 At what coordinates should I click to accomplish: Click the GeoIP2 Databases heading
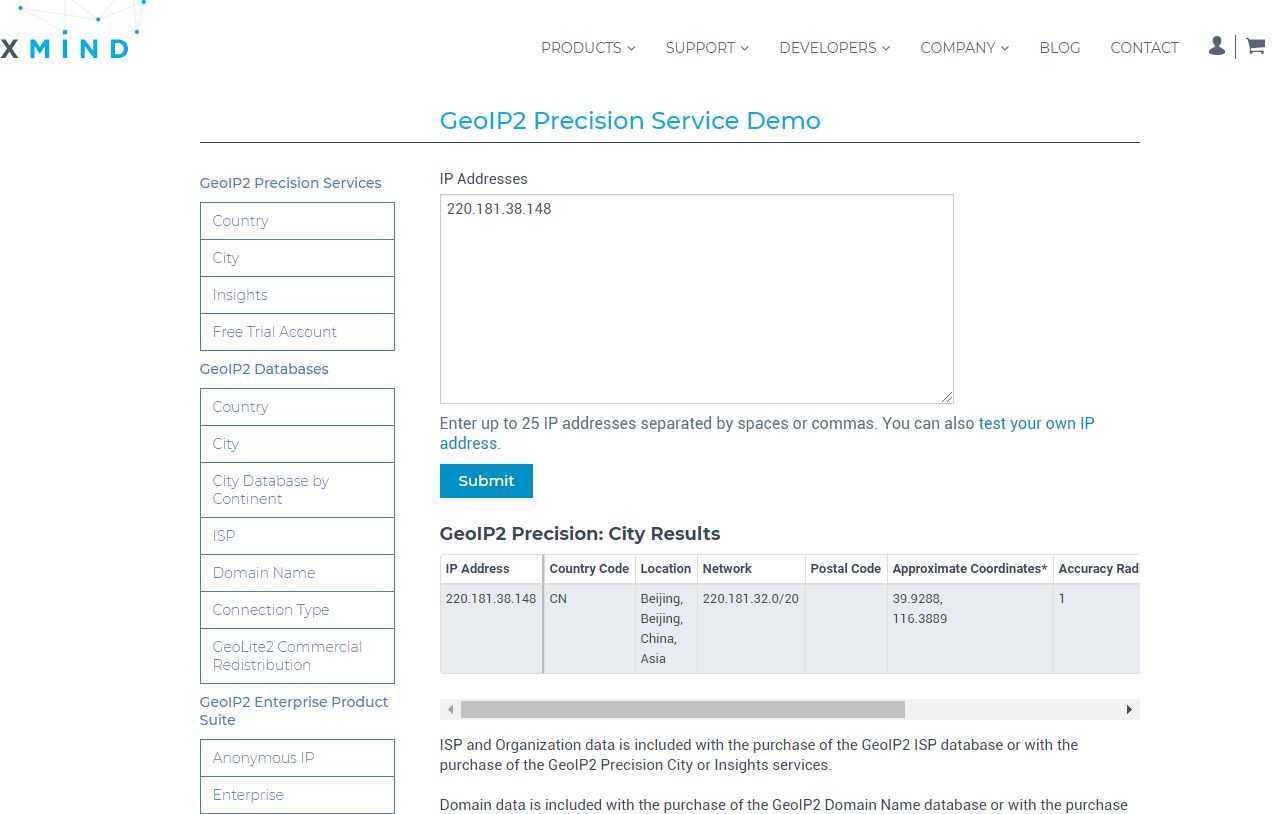(x=264, y=369)
